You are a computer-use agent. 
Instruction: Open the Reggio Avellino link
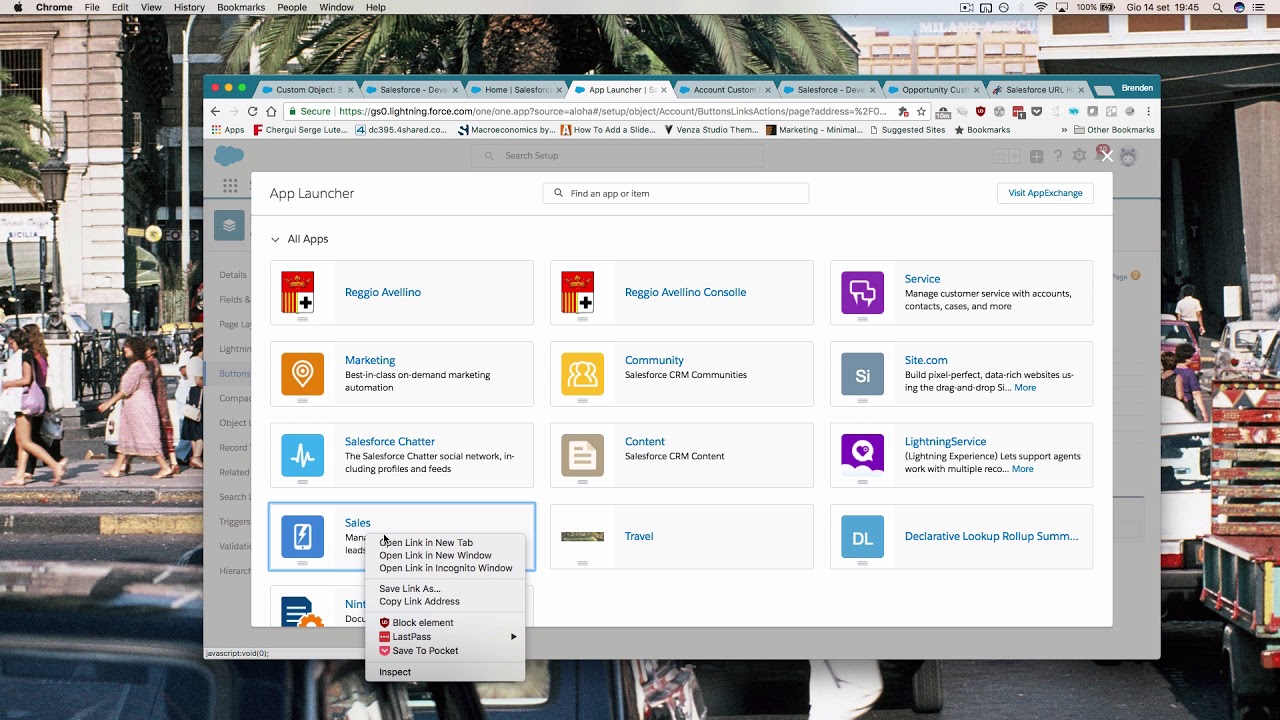[383, 292]
